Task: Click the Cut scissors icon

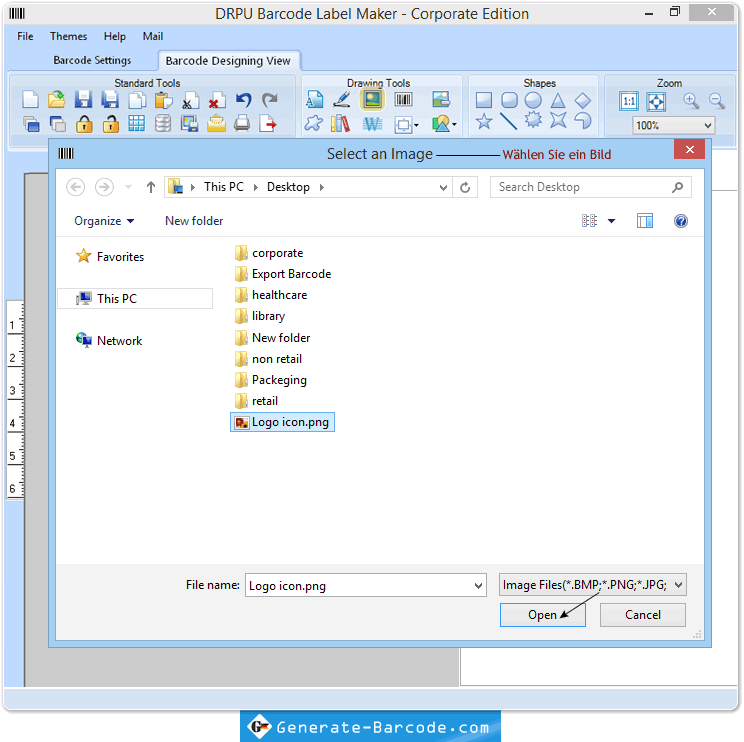Action: pos(190,100)
